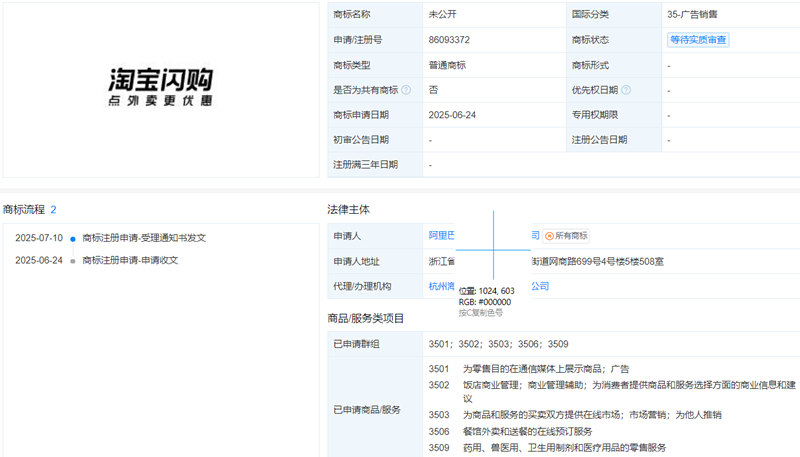Screen dimensions: 800x457
Task: Click the 3503 service row about 市场营销
Action: (x=575, y=415)
